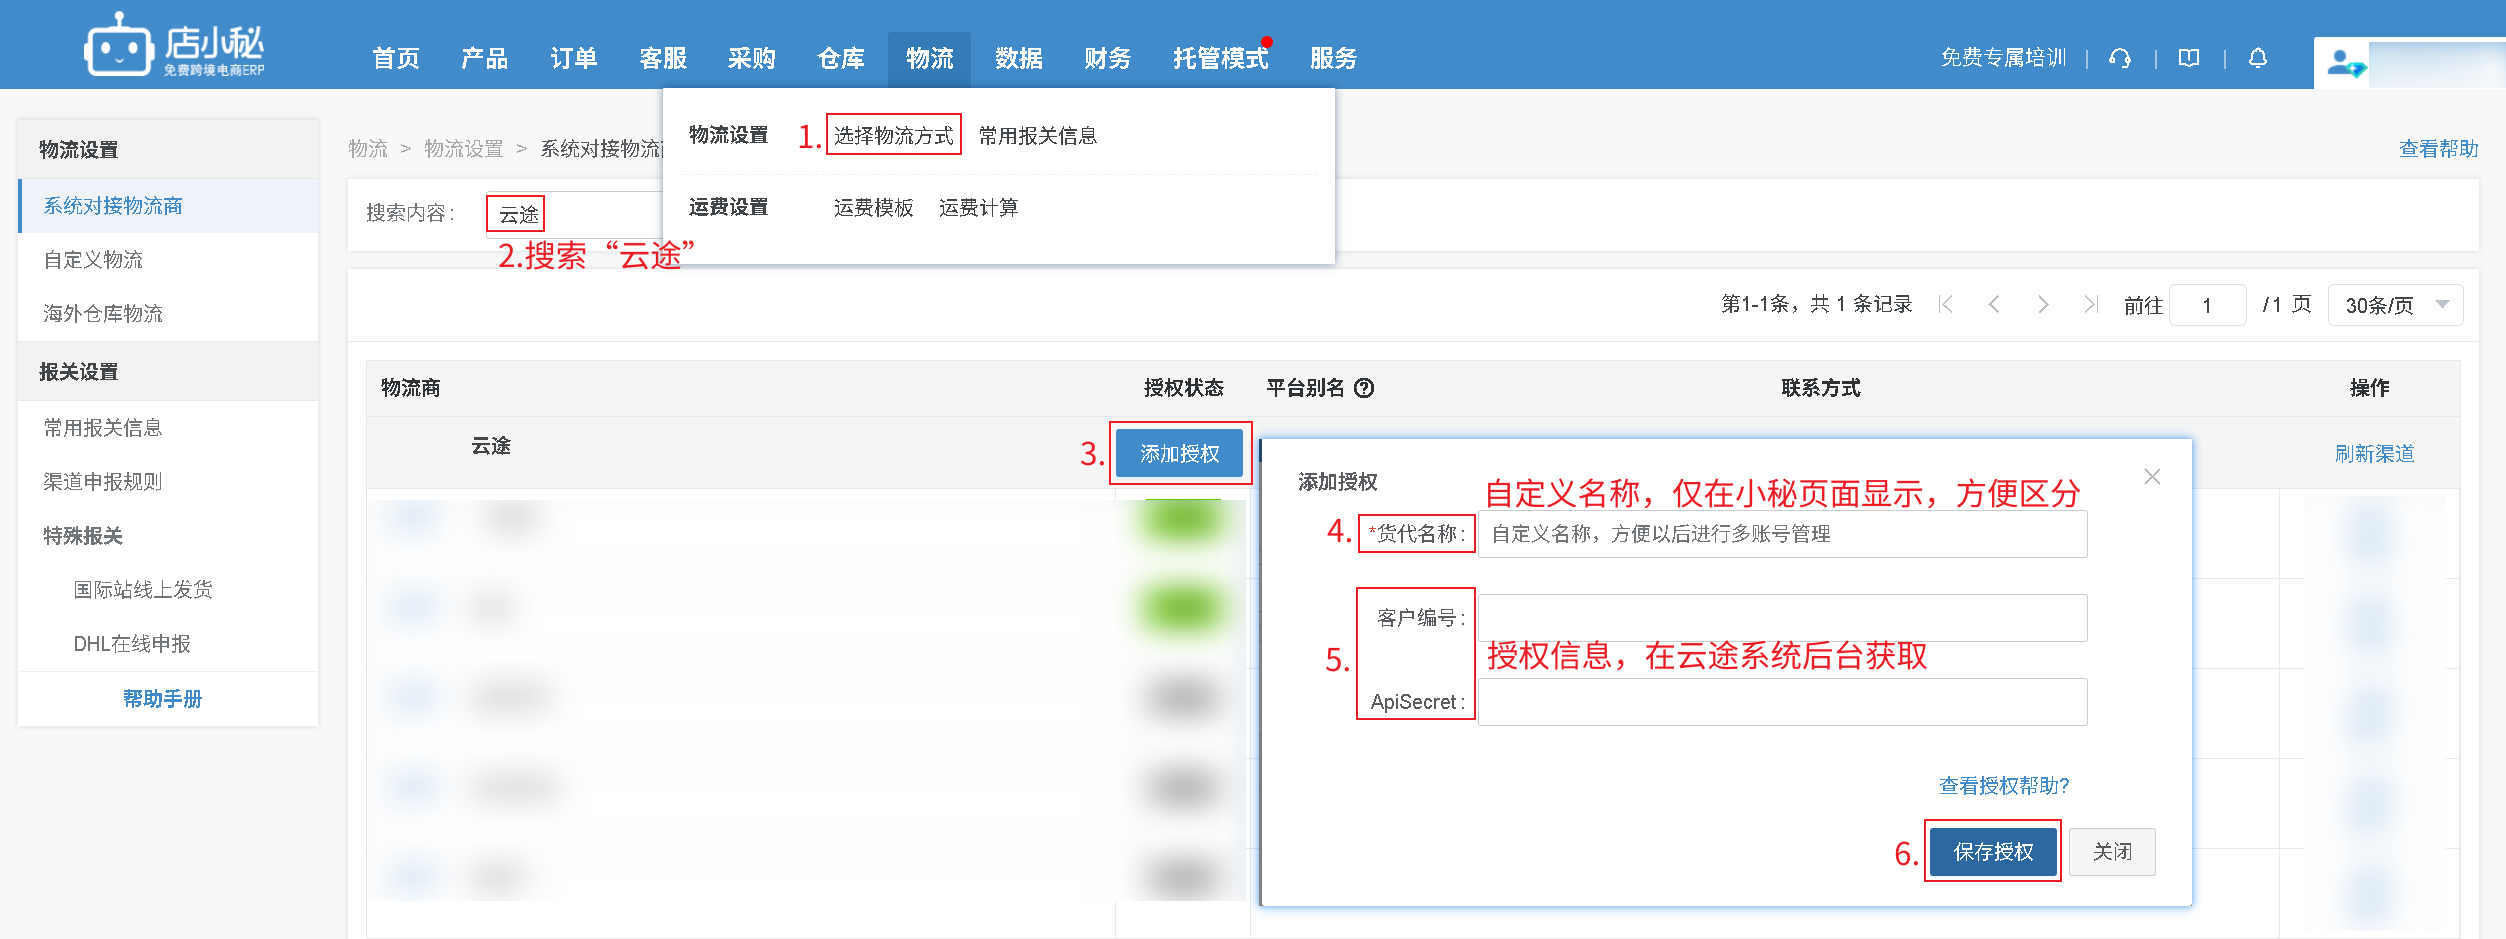Click the 添加授权 button for 云途
Image resolution: width=2506 pixels, height=939 pixels.
[x=1180, y=454]
